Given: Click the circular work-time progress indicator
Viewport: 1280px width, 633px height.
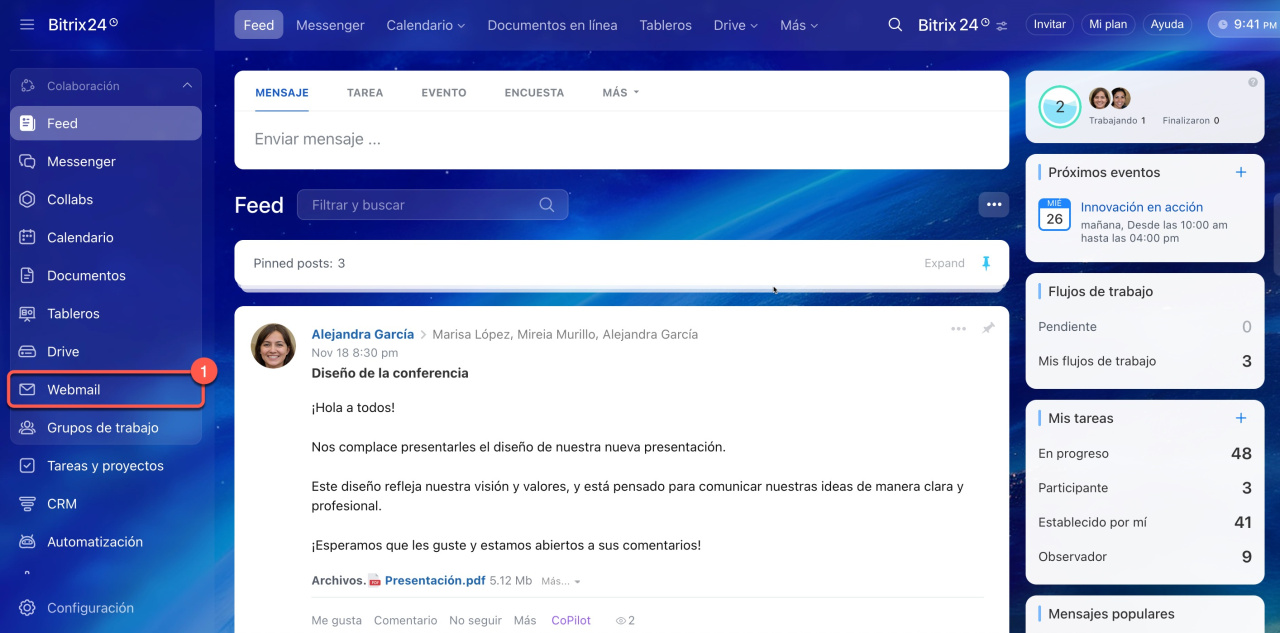Looking at the screenshot, I should pos(1060,107).
